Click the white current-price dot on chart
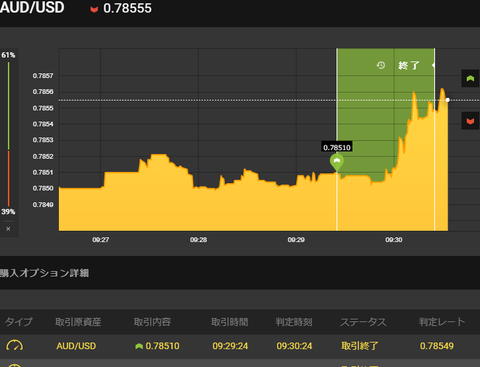This screenshot has width=480, height=367. pos(447,100)
